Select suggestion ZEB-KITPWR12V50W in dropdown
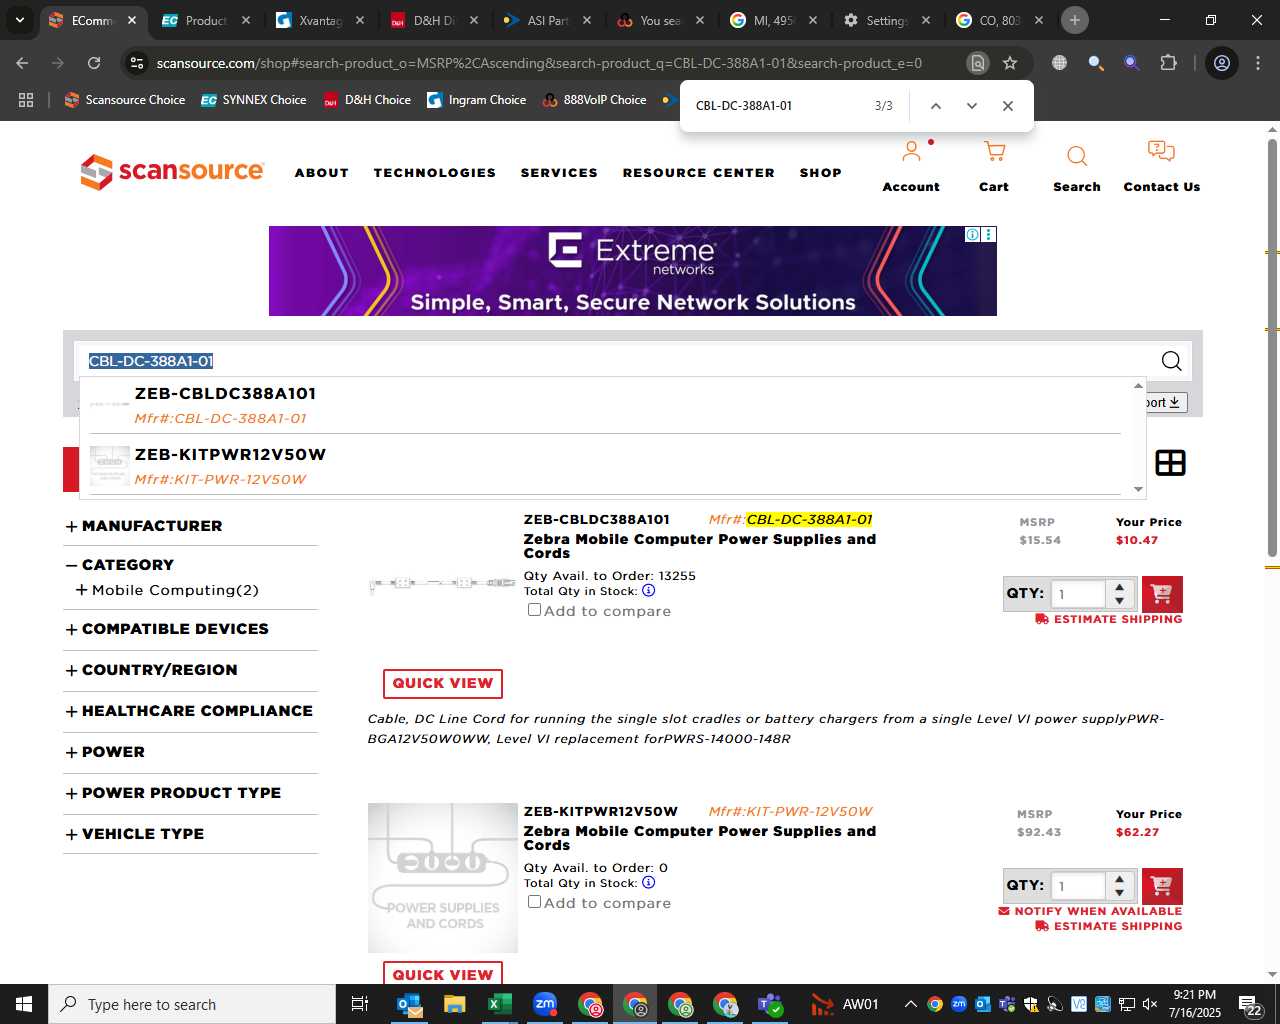Viewport: 1280px width, 1024px height. [x=605, y=466]
